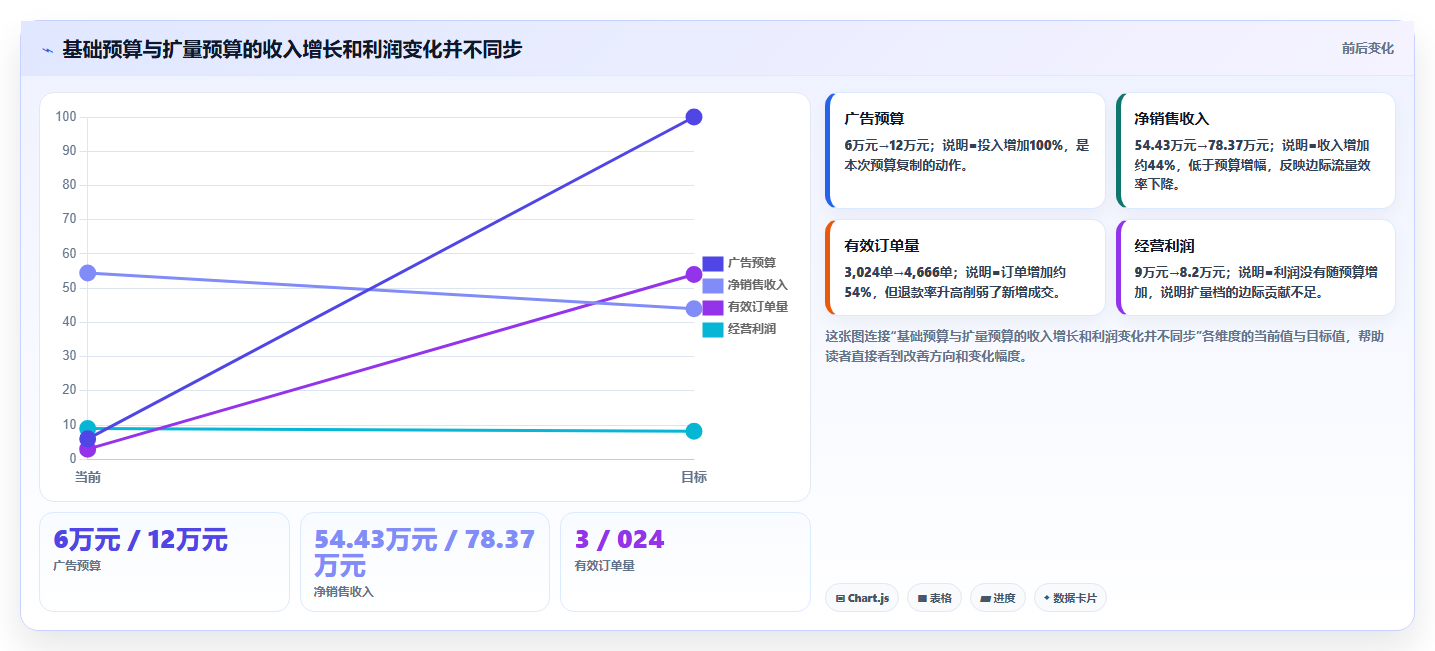Click the 有效订单量 legend label
This screenshot has height=651, width=1435.
[758, 307]
